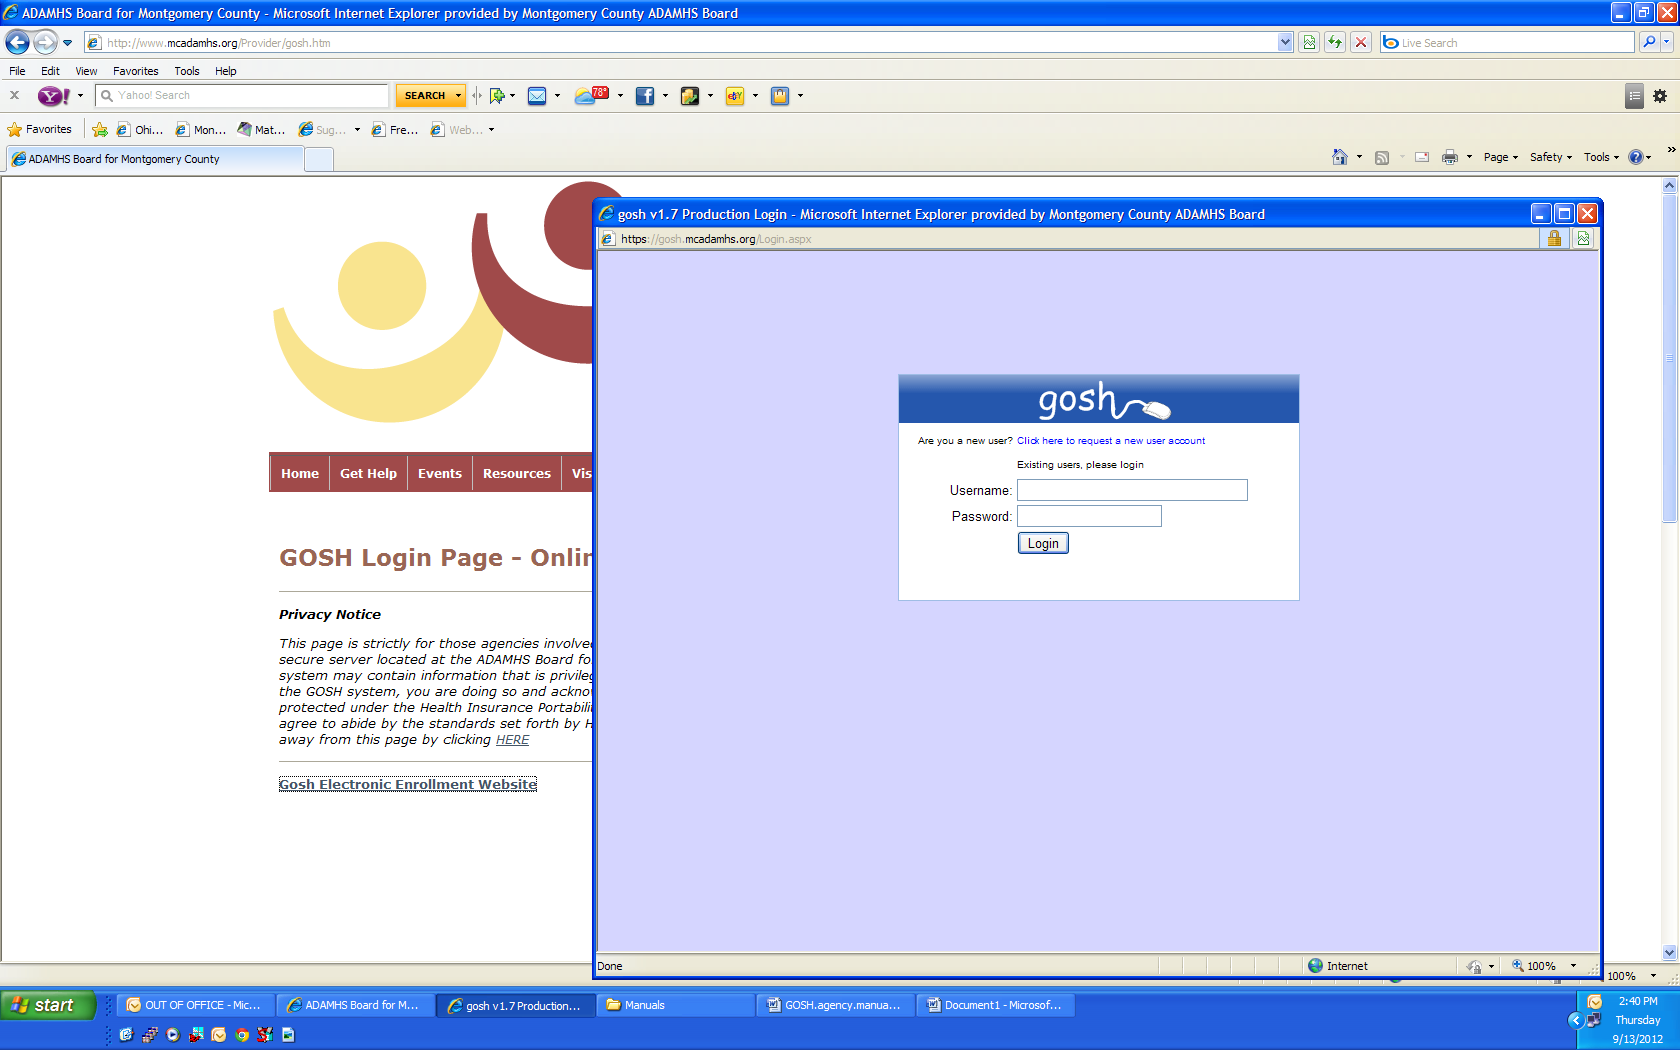The height and width of the screenshot is (1050, 1680).
Task: Switch to OUT OF OFFICE taskbar item
Action: pyautogui.click(x=196, y=1005)
